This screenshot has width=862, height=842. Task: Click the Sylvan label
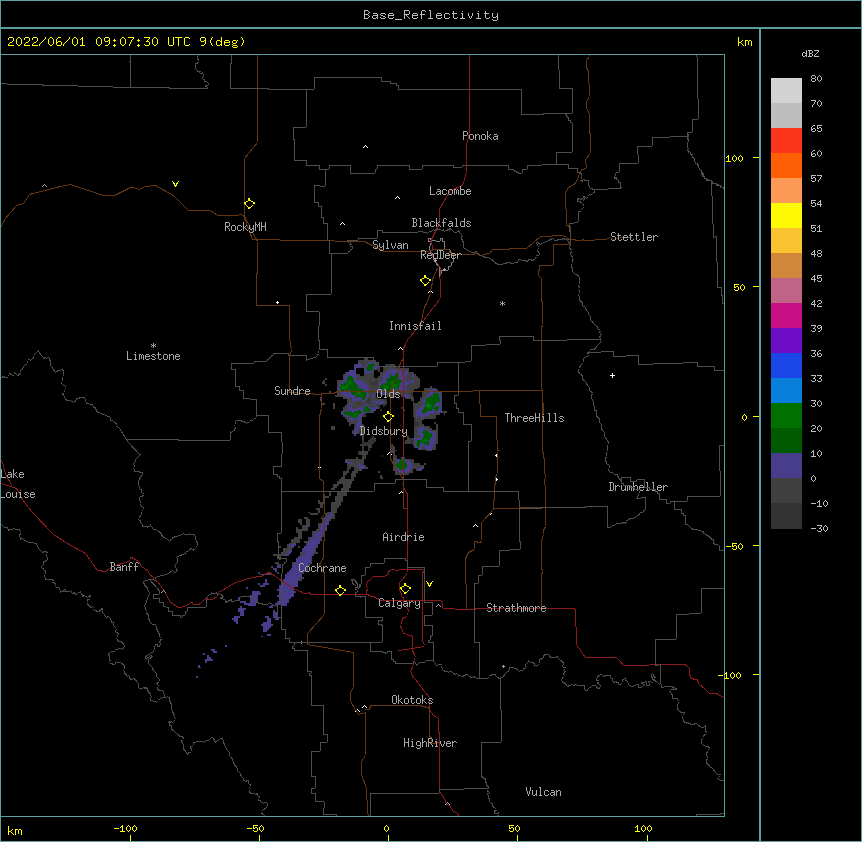(390, 245)
